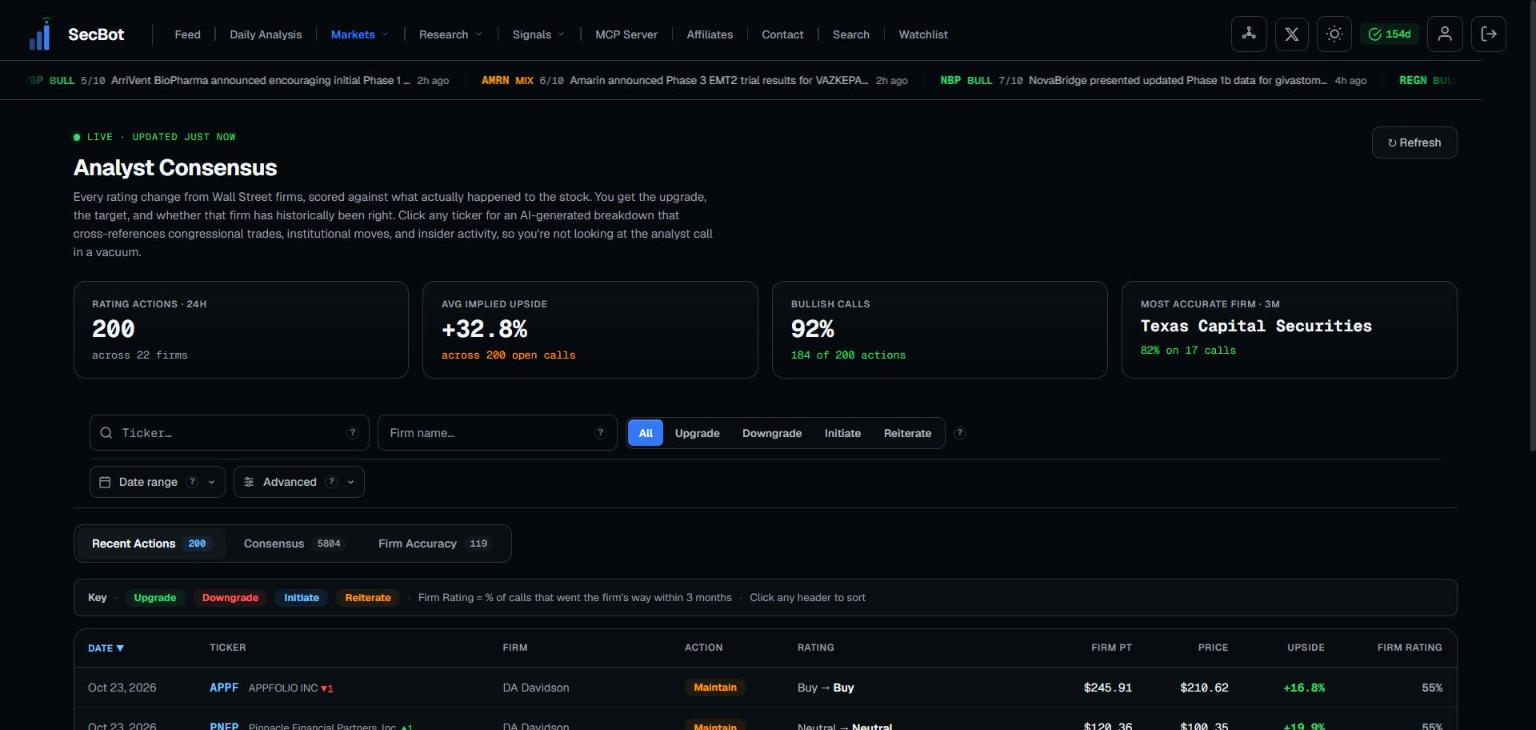This screenshot has height=730, width=1536.
Task: Switch to the Firm Accuracy tab
Action: 434,544
